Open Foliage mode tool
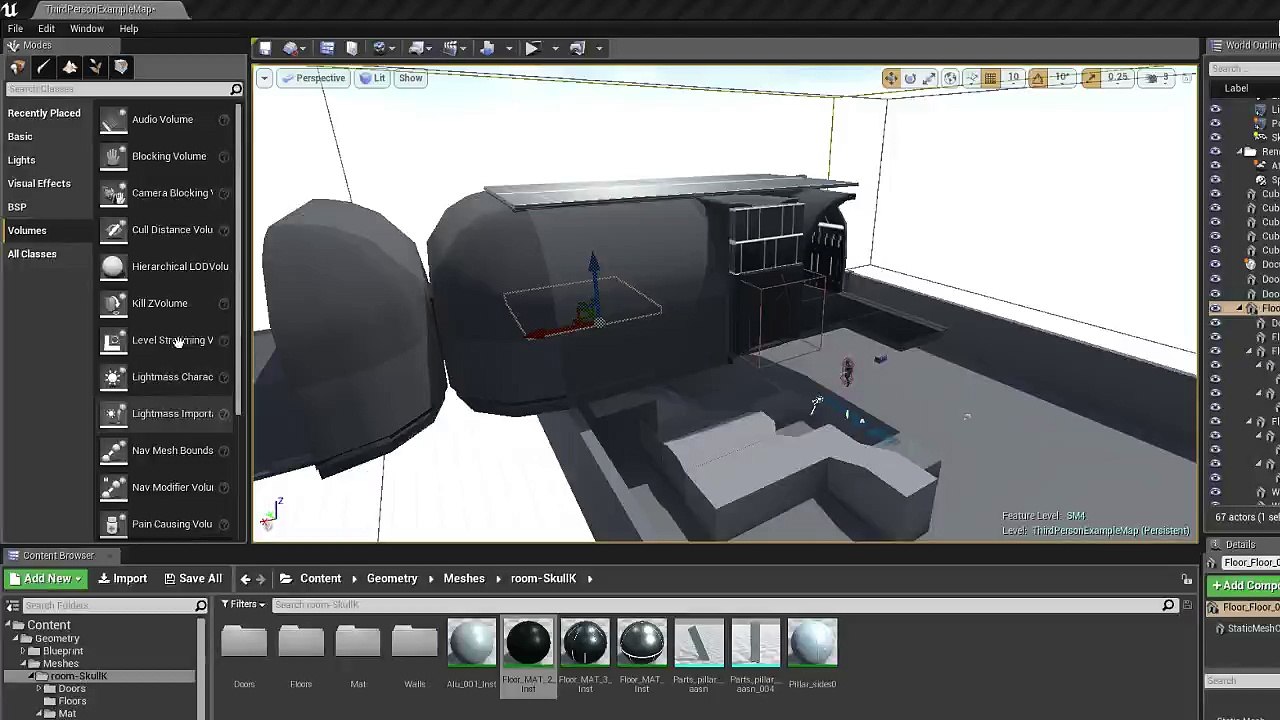1280x720 pixels. point(95,67)
